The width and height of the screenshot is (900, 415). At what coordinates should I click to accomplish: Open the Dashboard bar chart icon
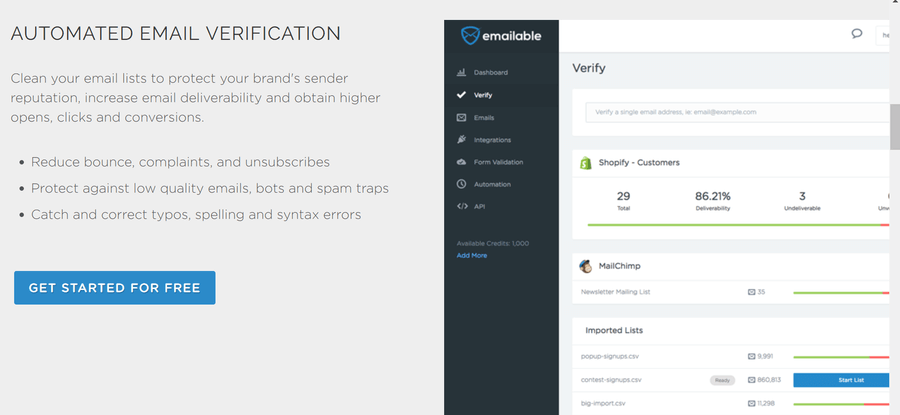coord(461,72)
